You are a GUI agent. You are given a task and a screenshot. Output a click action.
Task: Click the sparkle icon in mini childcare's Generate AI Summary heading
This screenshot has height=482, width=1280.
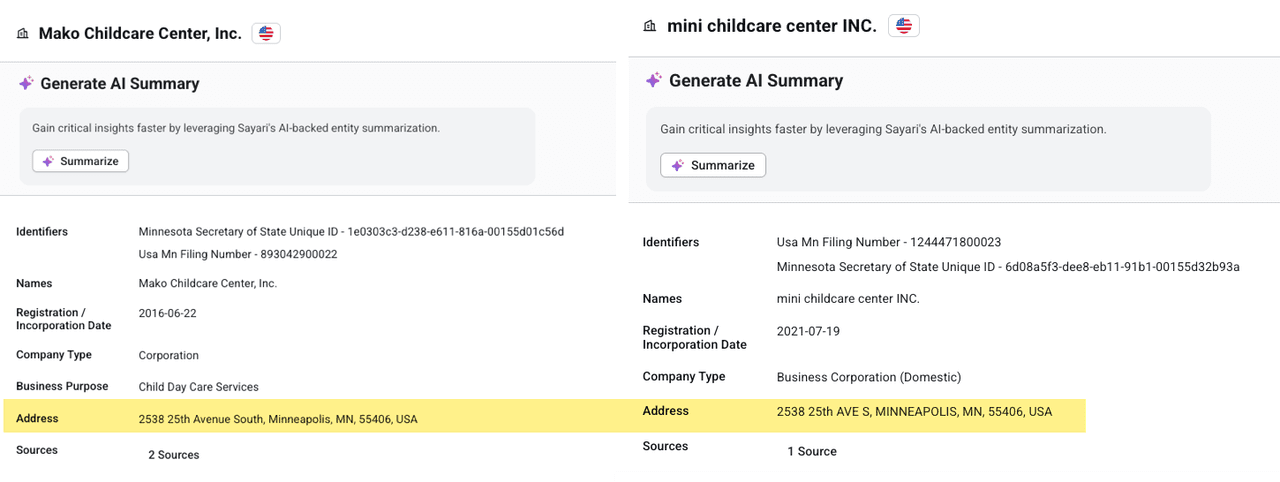pyautogui.click(x=653, y=80)
